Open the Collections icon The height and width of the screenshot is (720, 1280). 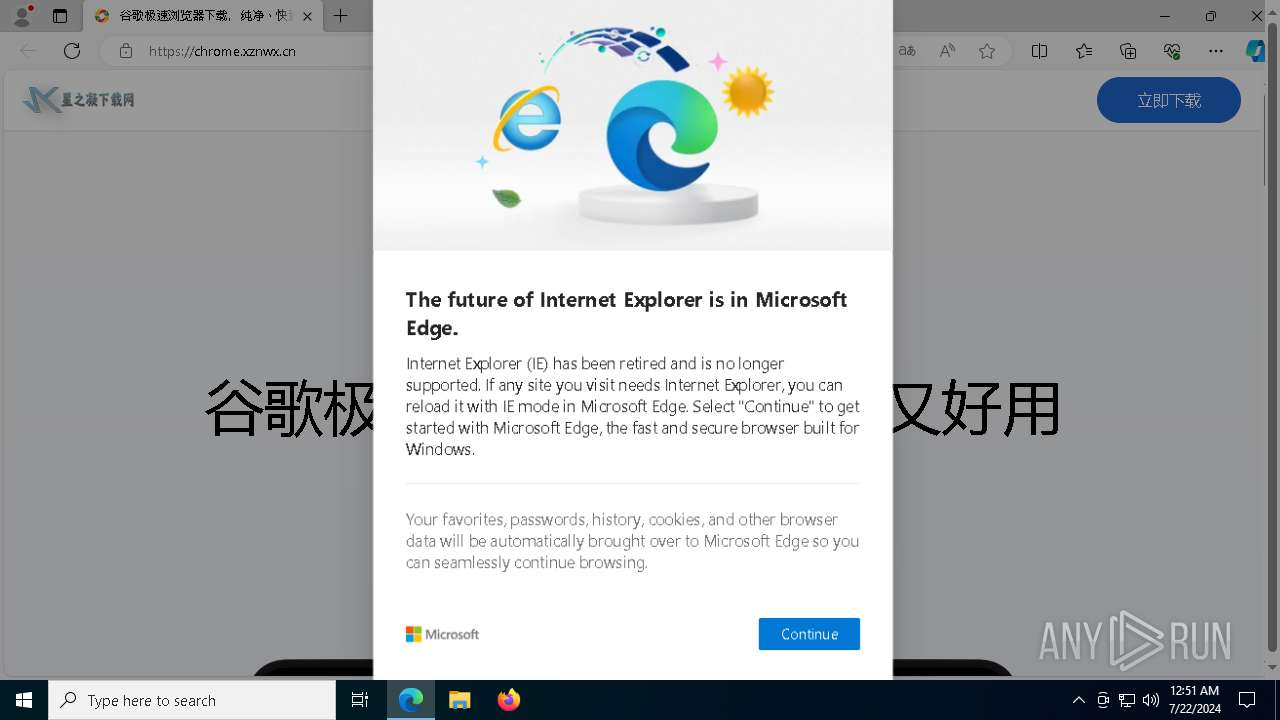point(1128,51)
